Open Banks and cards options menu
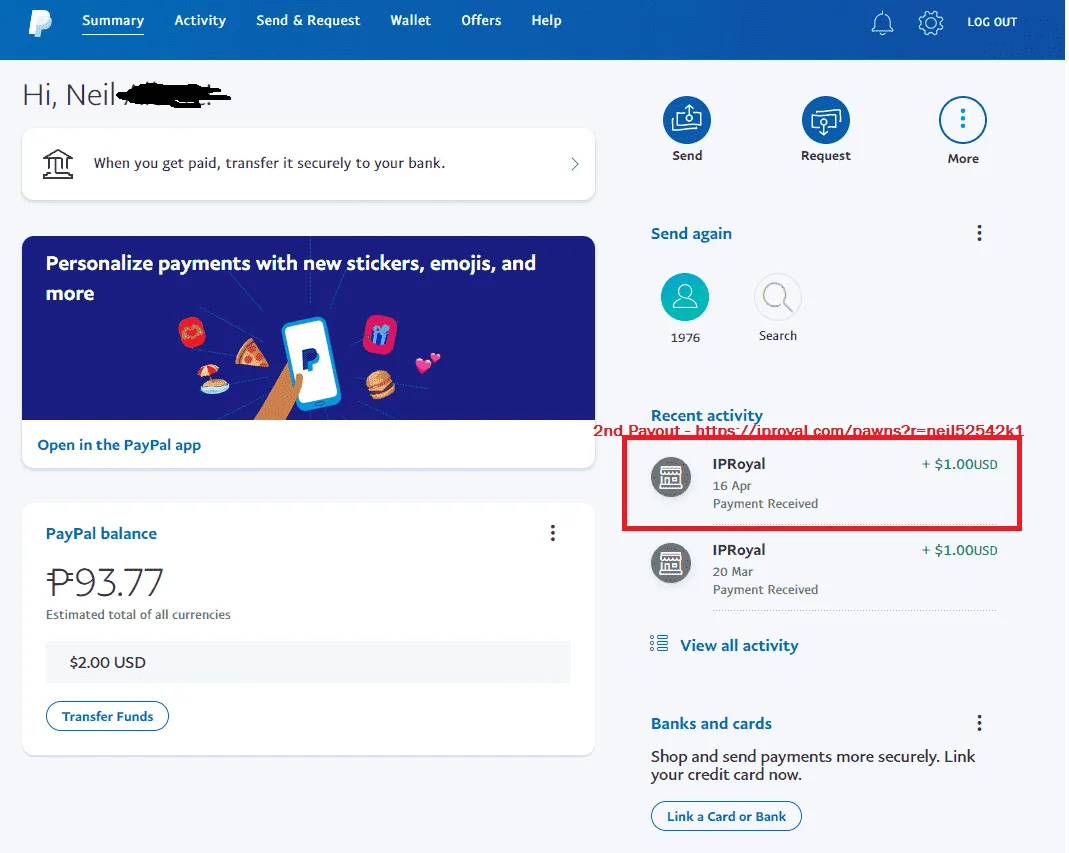The width and height of the screenshot is (1069, 853). click(979, 723)
